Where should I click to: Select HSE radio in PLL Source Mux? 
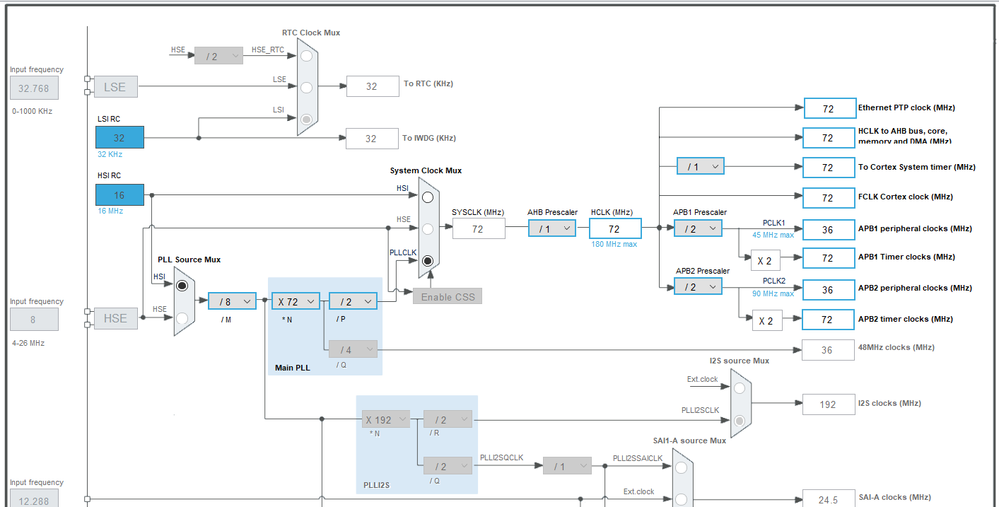(182, 317)
